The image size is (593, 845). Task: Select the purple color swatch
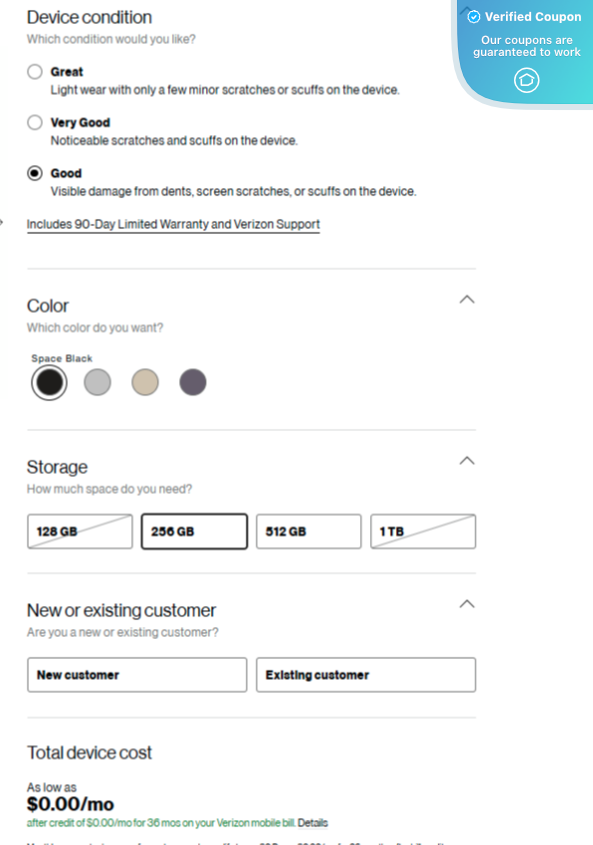[193, 382]
